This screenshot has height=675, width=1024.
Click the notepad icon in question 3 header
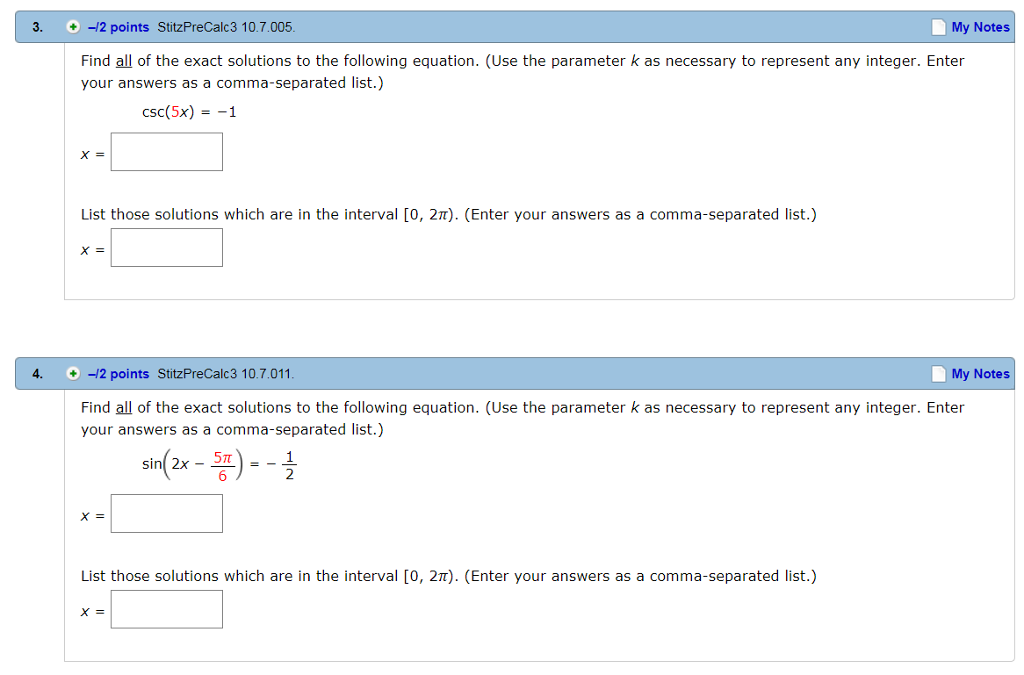click(938, 27)
